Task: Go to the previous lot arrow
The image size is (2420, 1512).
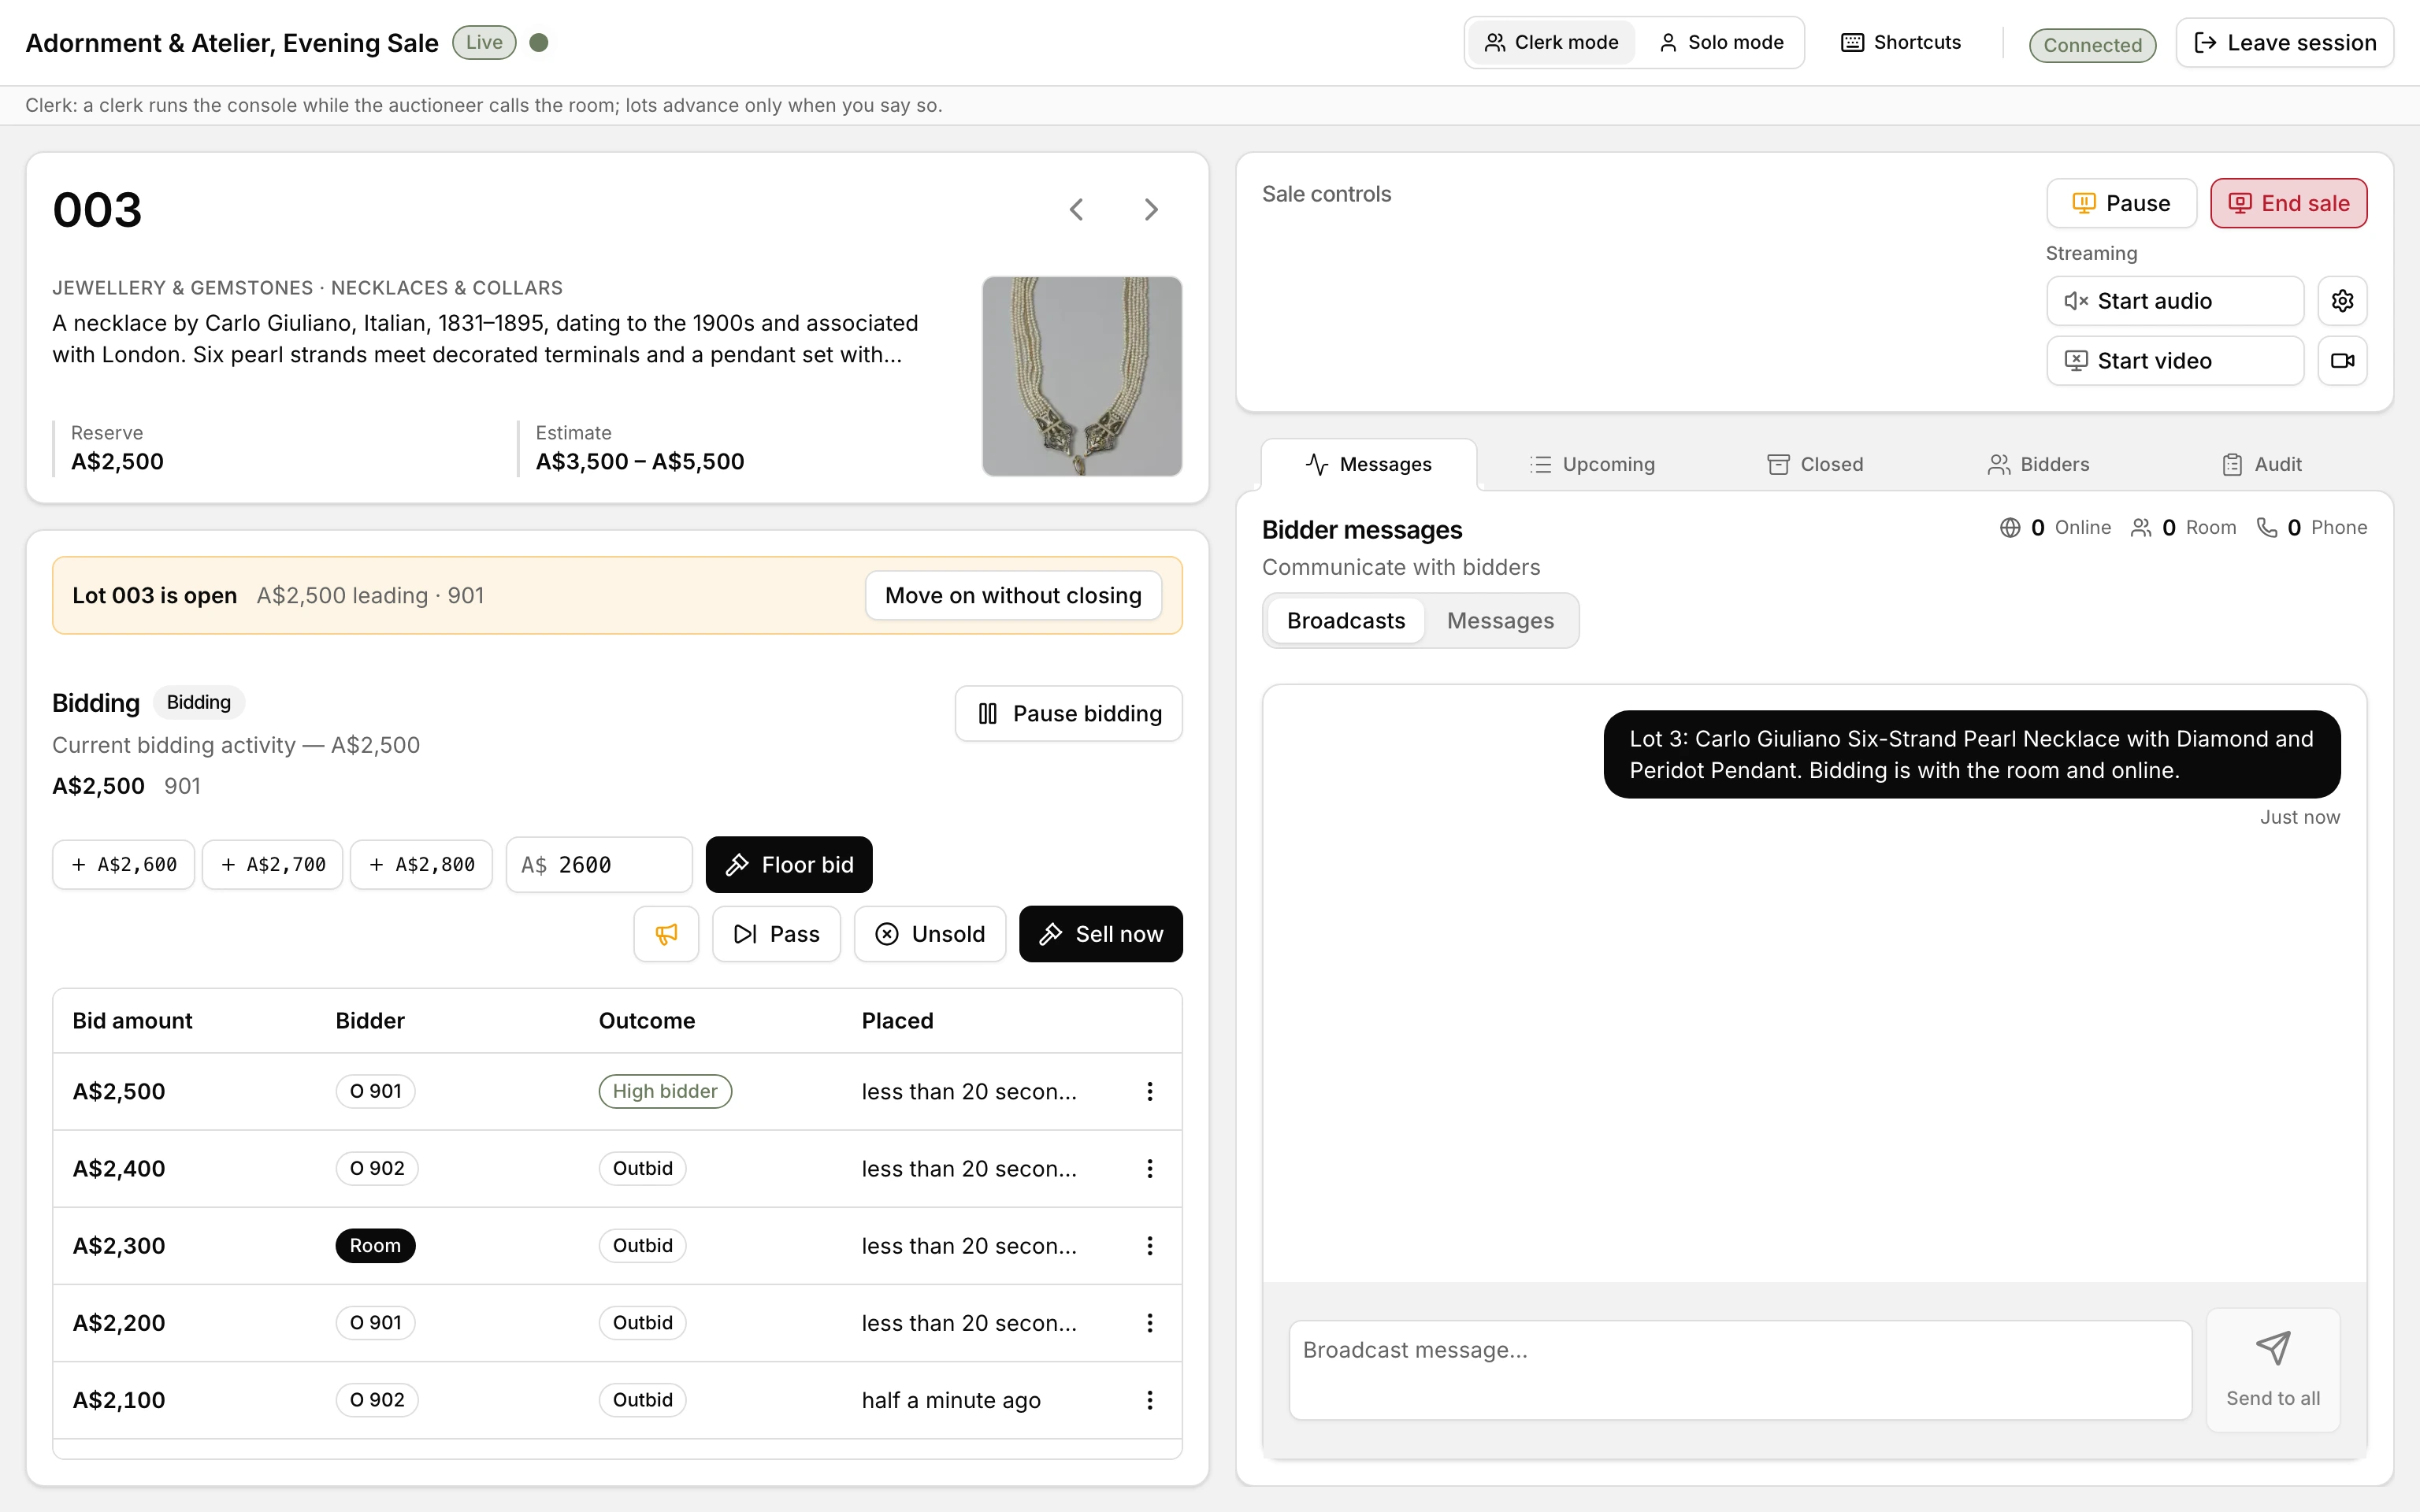Action: 1077,210
